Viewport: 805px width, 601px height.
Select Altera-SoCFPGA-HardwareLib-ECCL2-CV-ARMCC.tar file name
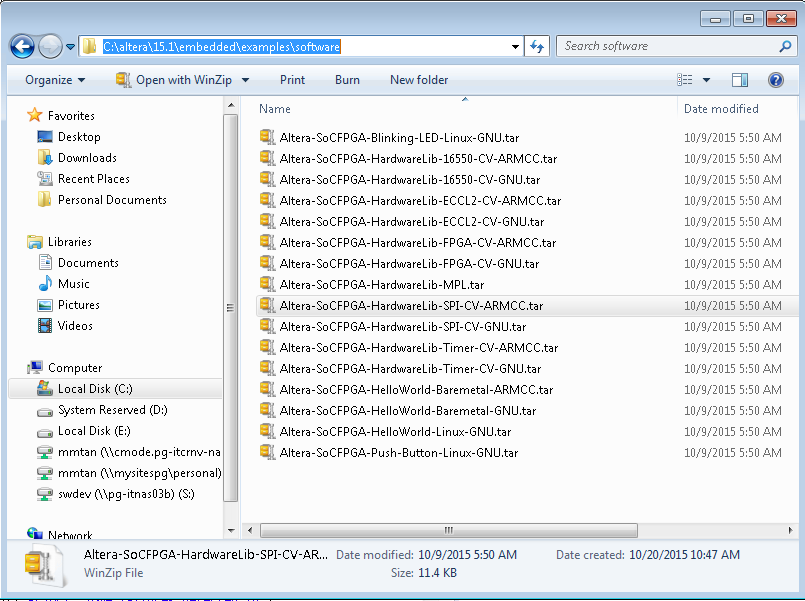pos(420,201)
